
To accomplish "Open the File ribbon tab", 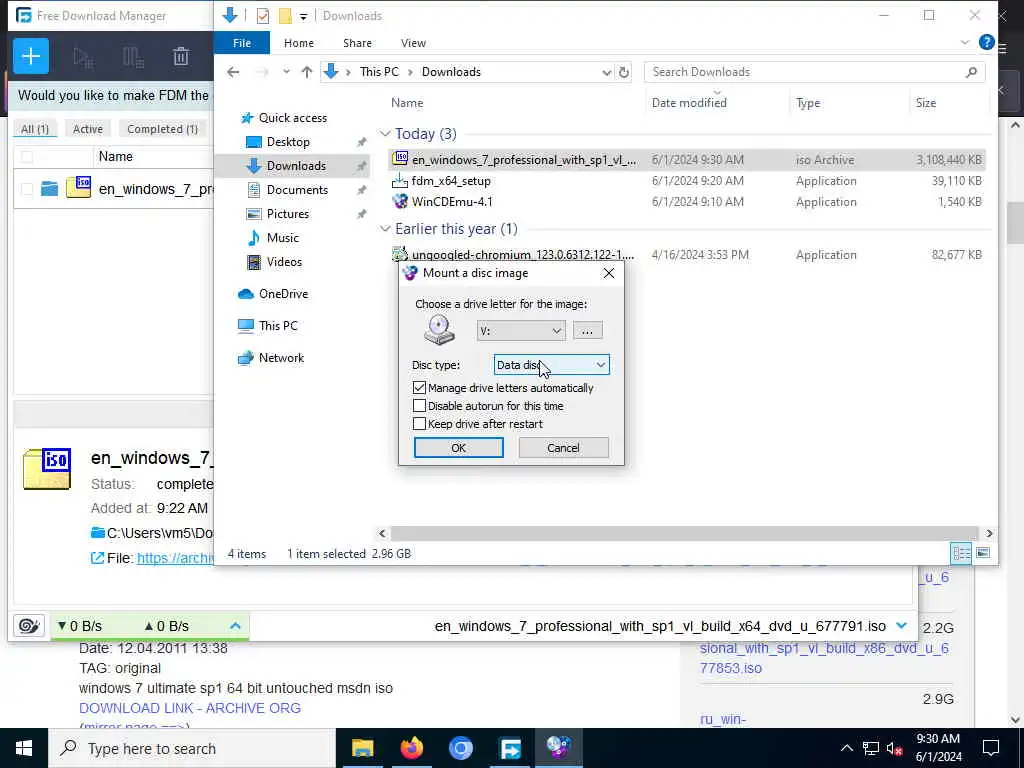I will click(x=242, y=43).
